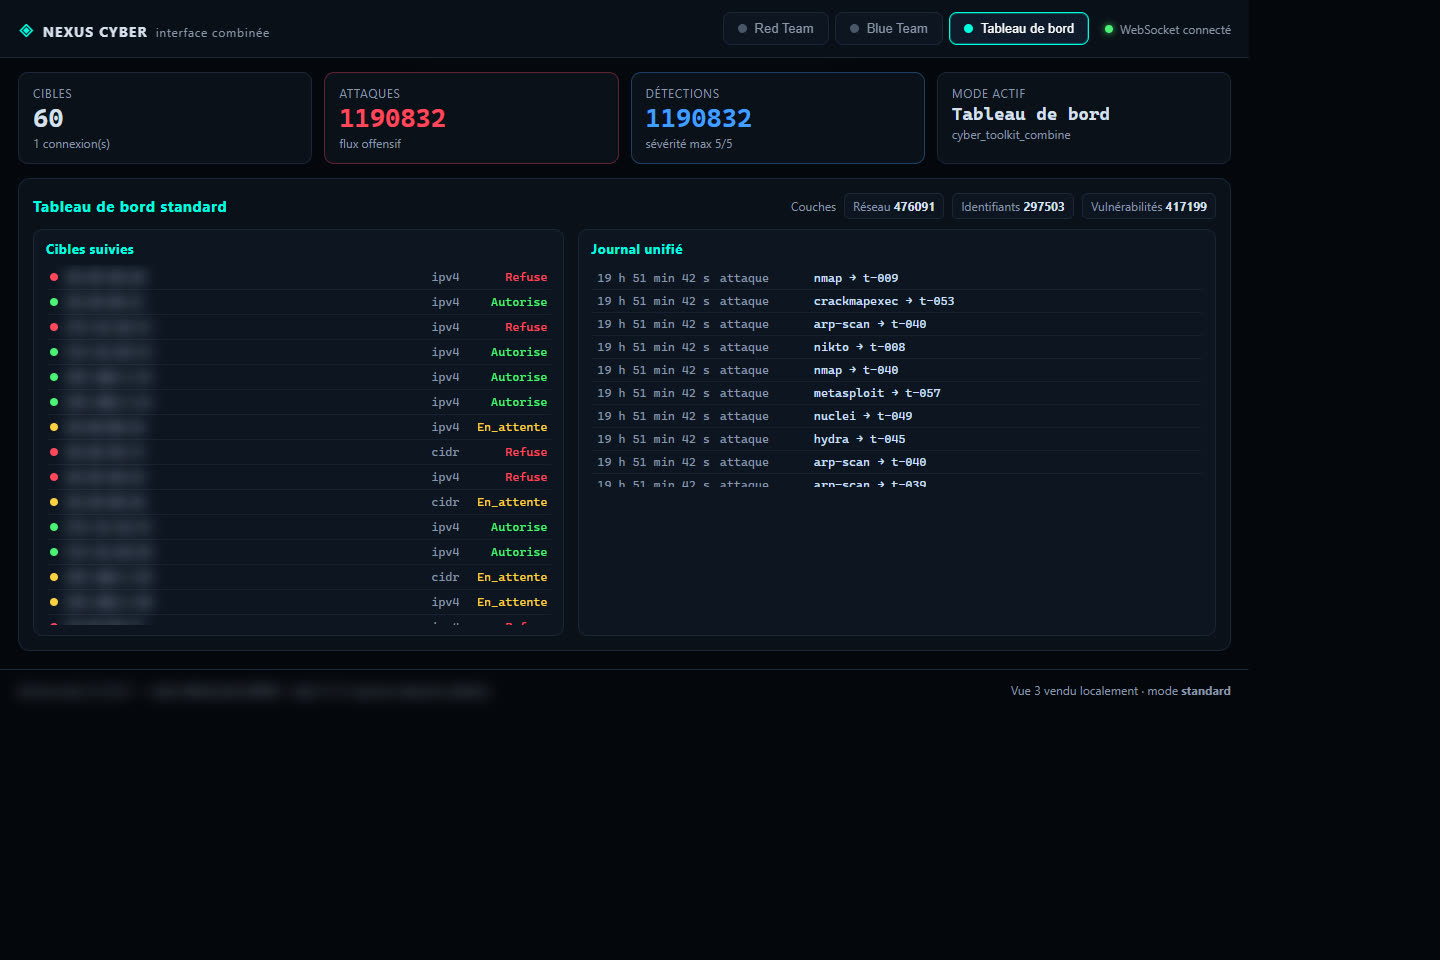Screen dimensions: 1440x960
Task: Click the arrow in the hydra journal entry
Action: point(860,439)
